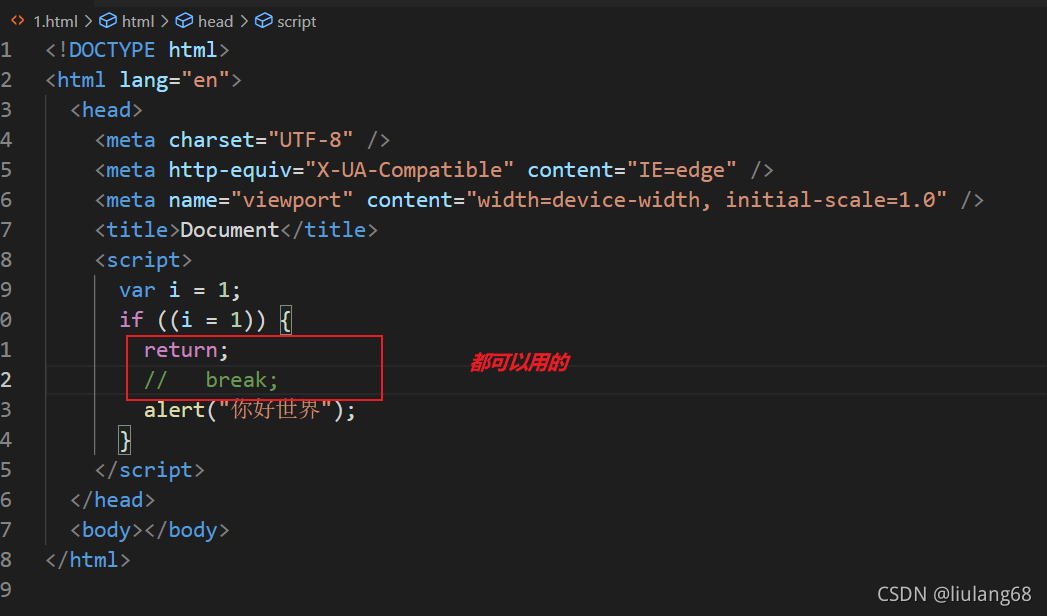
Task: Click the HTML file icon in breadcrumb
Action: pyautogui.click(x=18, y=21)
